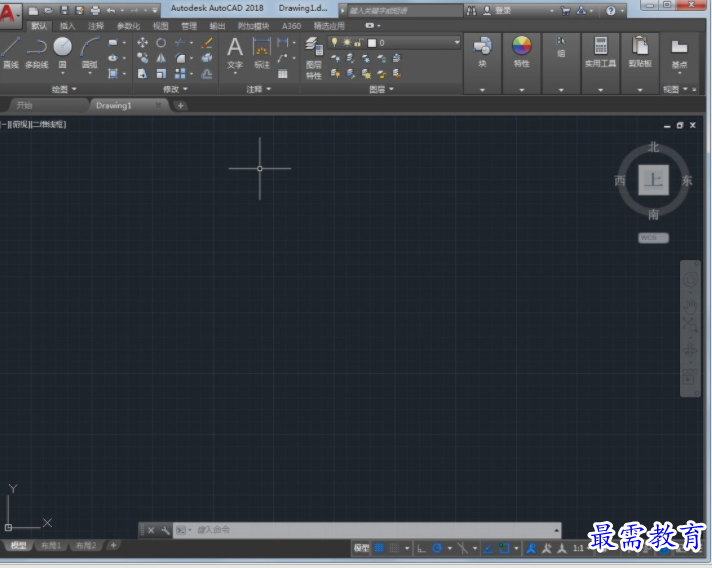Expand the Block (块) panel
Screen dimensions: 712x568
[482, 90]
